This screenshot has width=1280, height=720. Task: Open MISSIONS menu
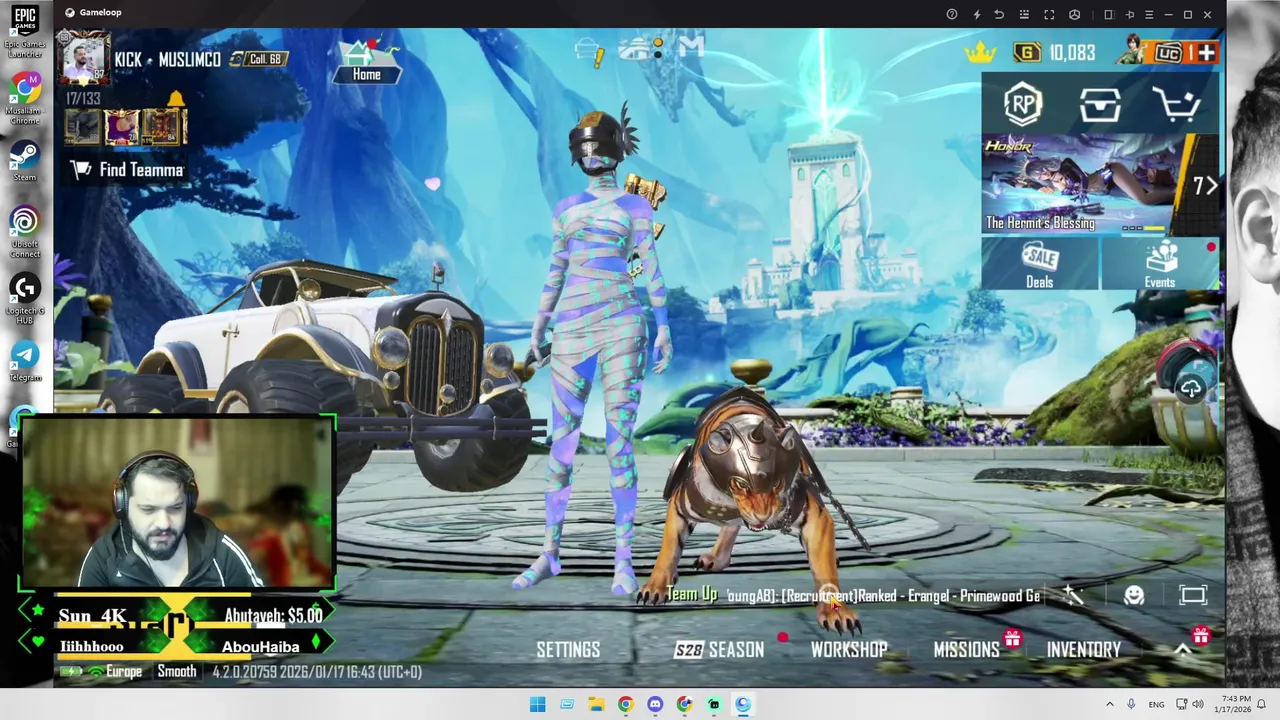[966, 650]
